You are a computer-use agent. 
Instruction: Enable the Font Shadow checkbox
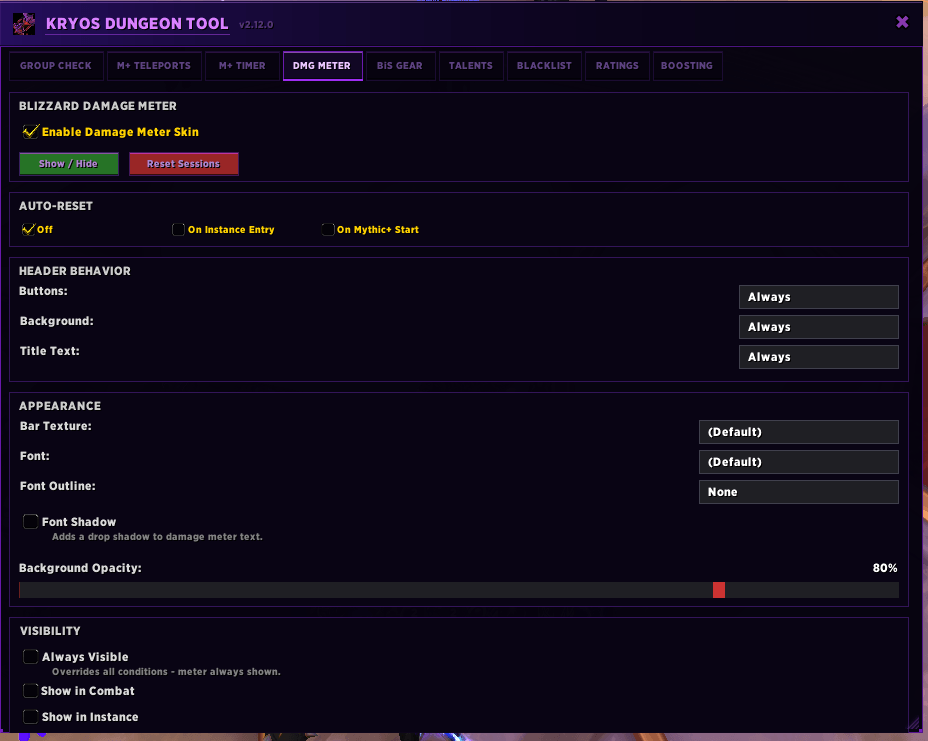tap(30, 521)
